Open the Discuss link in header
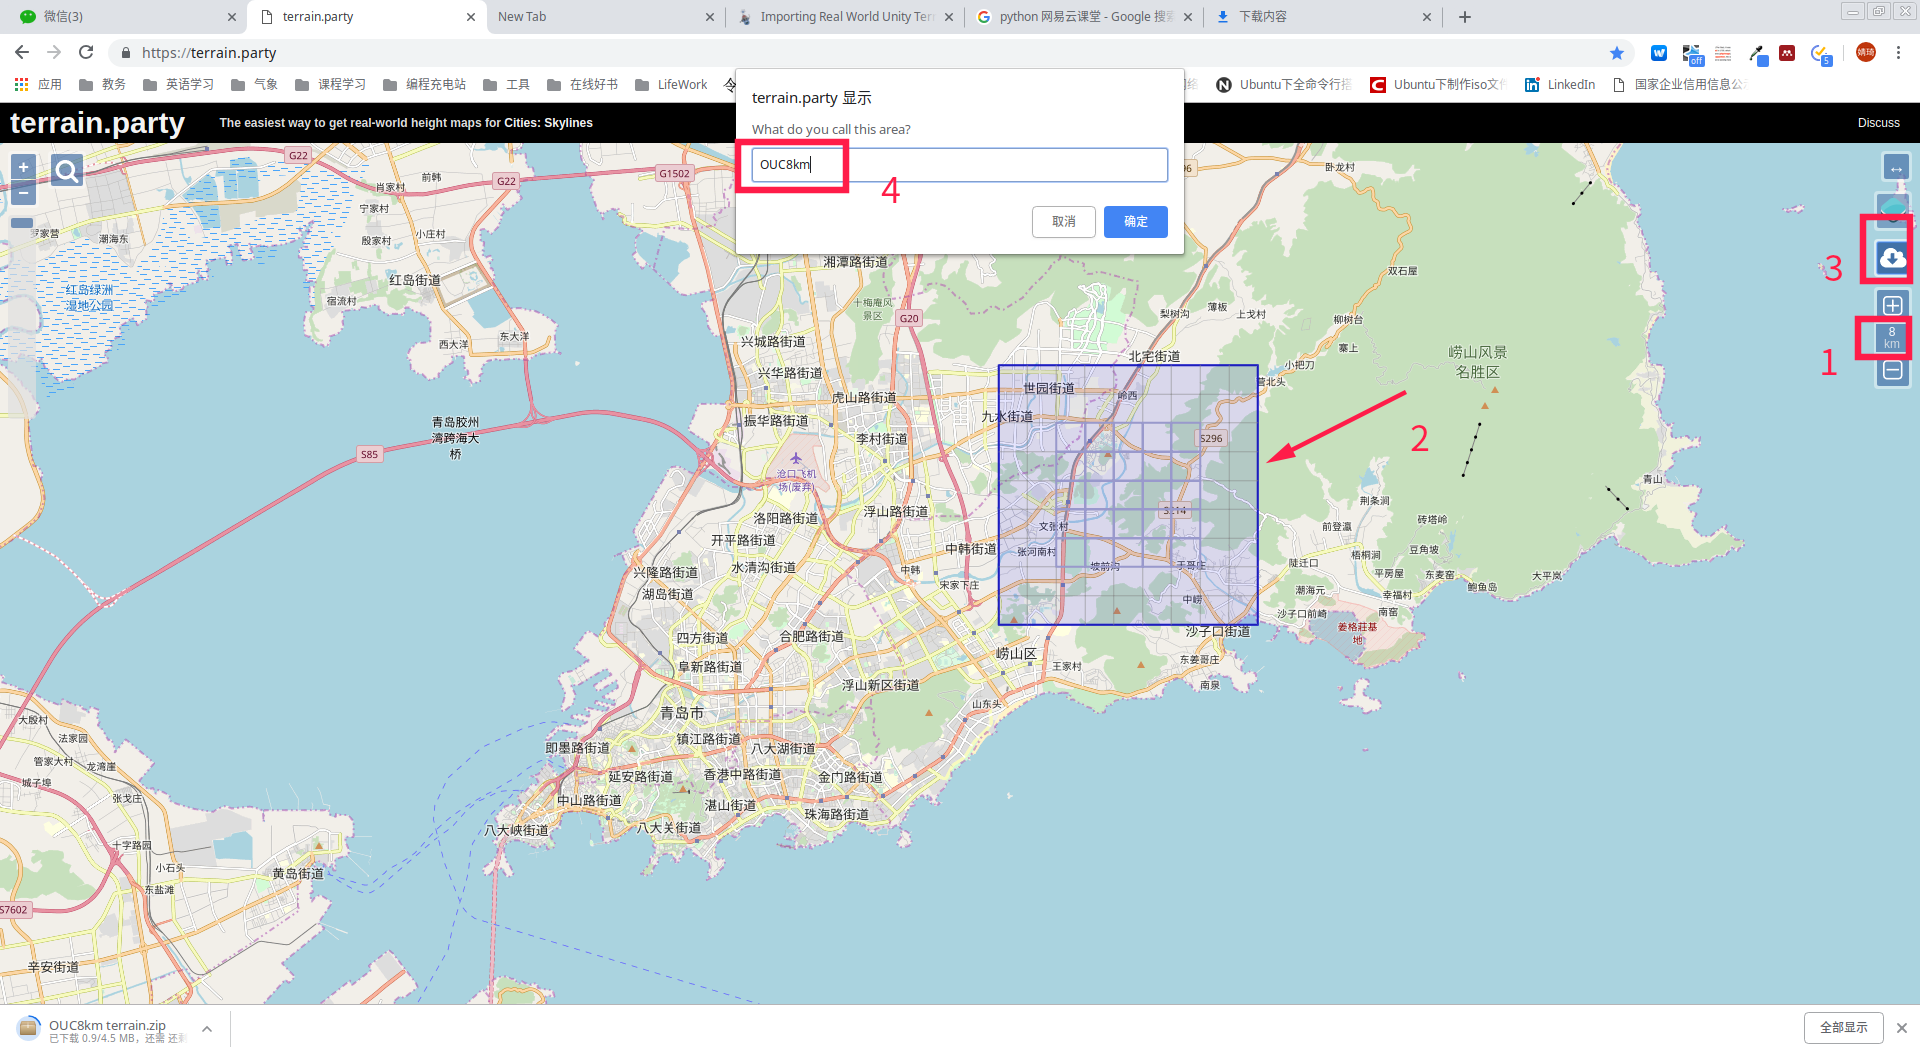The height and width of the screenshot is (1053, 1920). [x=1878, y=123]
